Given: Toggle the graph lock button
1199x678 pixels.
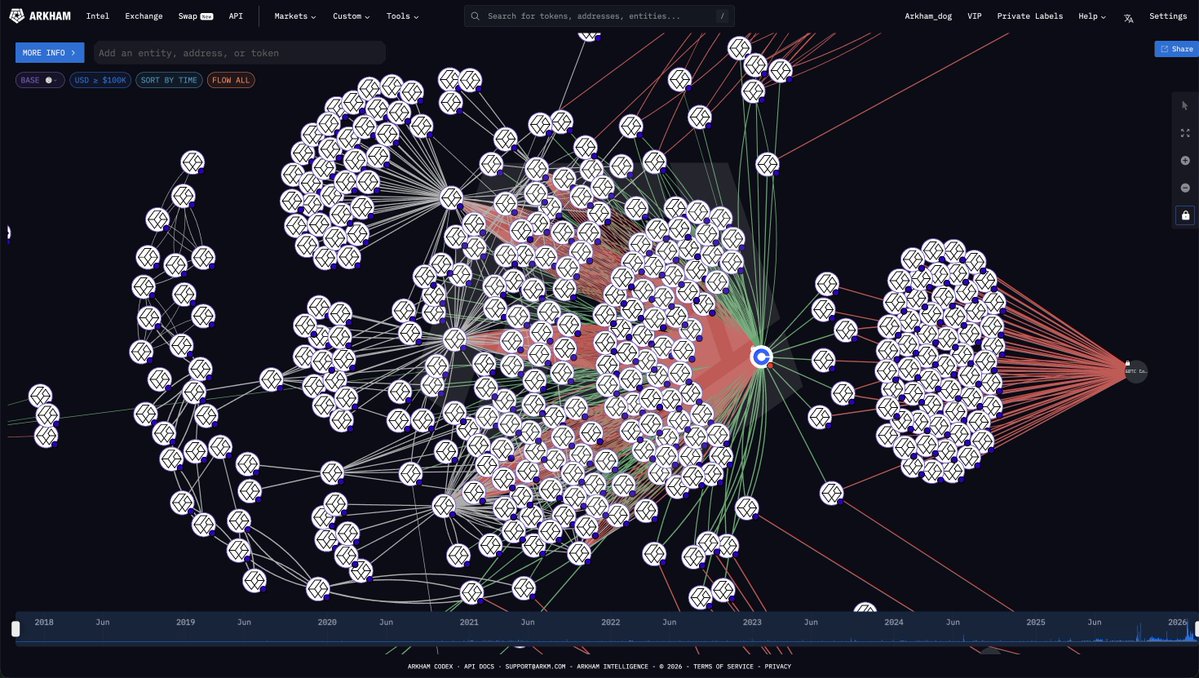Looking at the screenshot, I should [1185, 215].
